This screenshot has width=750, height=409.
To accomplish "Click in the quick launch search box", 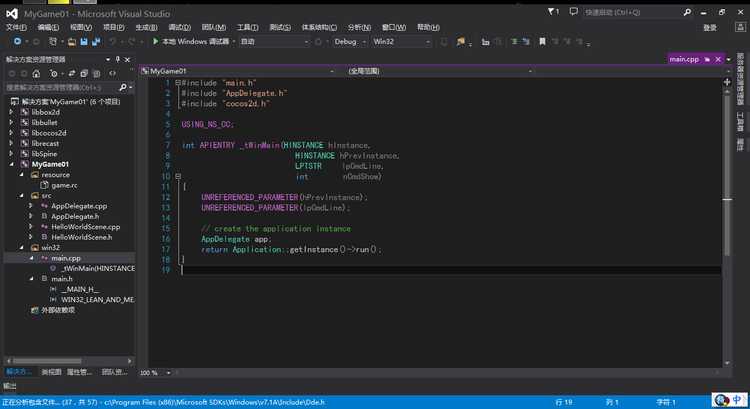I will (632, 12).
